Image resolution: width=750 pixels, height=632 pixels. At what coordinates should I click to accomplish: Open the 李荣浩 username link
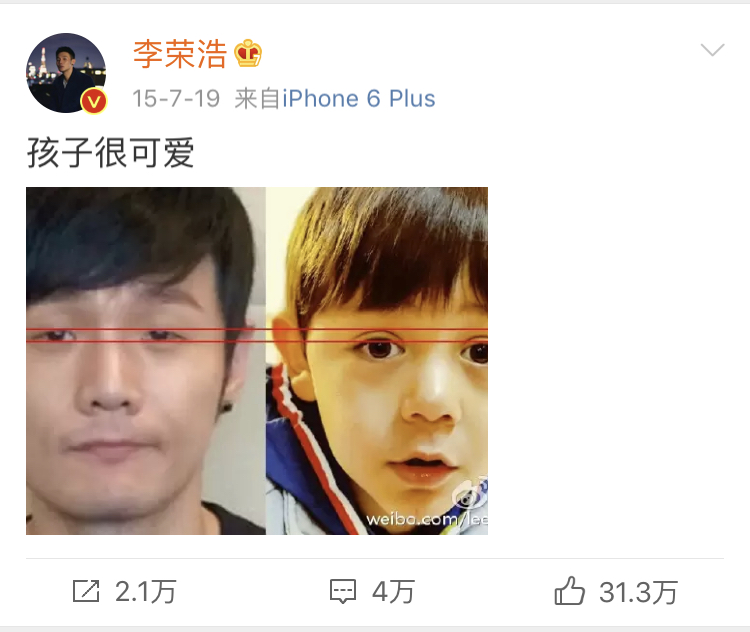point(180,54)
